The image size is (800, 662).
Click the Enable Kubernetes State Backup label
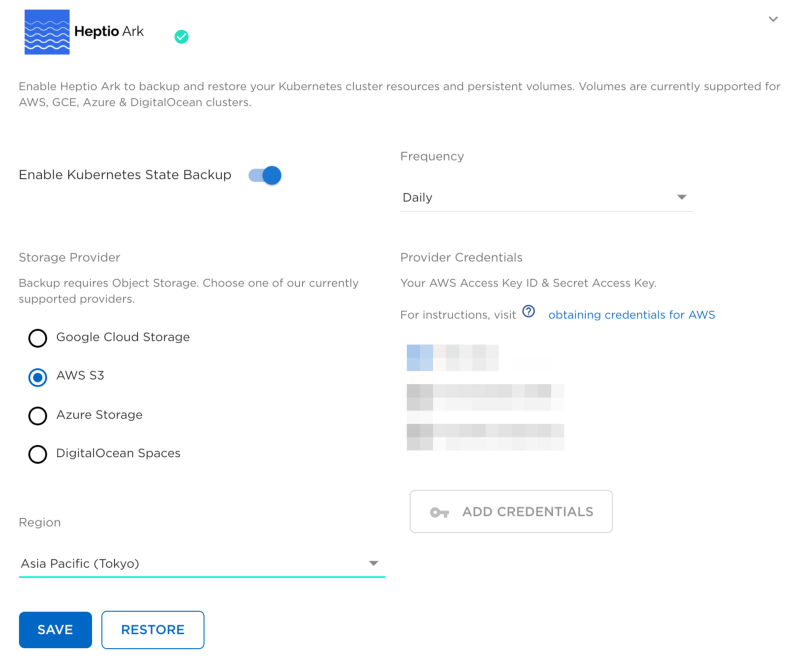click(x=125, y=175)
